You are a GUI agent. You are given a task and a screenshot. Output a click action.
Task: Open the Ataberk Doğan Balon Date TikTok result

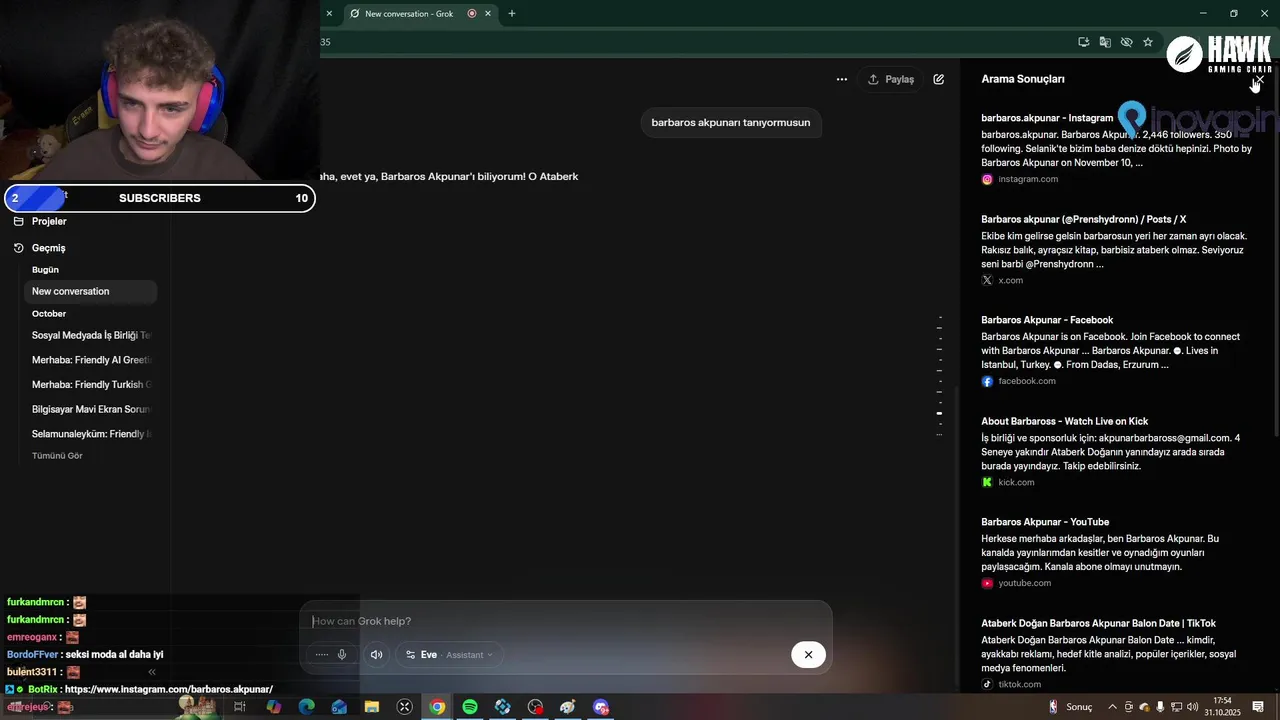(x=1098, y=623)
